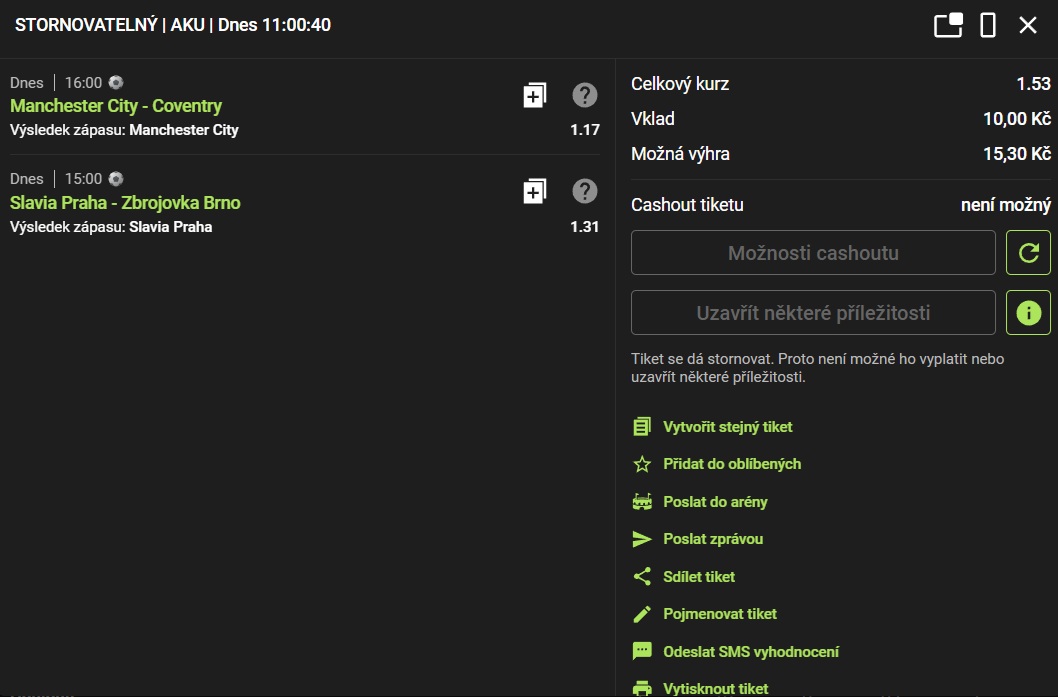This screenshot has height=697, width=1058.
Task: Click the paper plane send icon
Action: (642, 538)
